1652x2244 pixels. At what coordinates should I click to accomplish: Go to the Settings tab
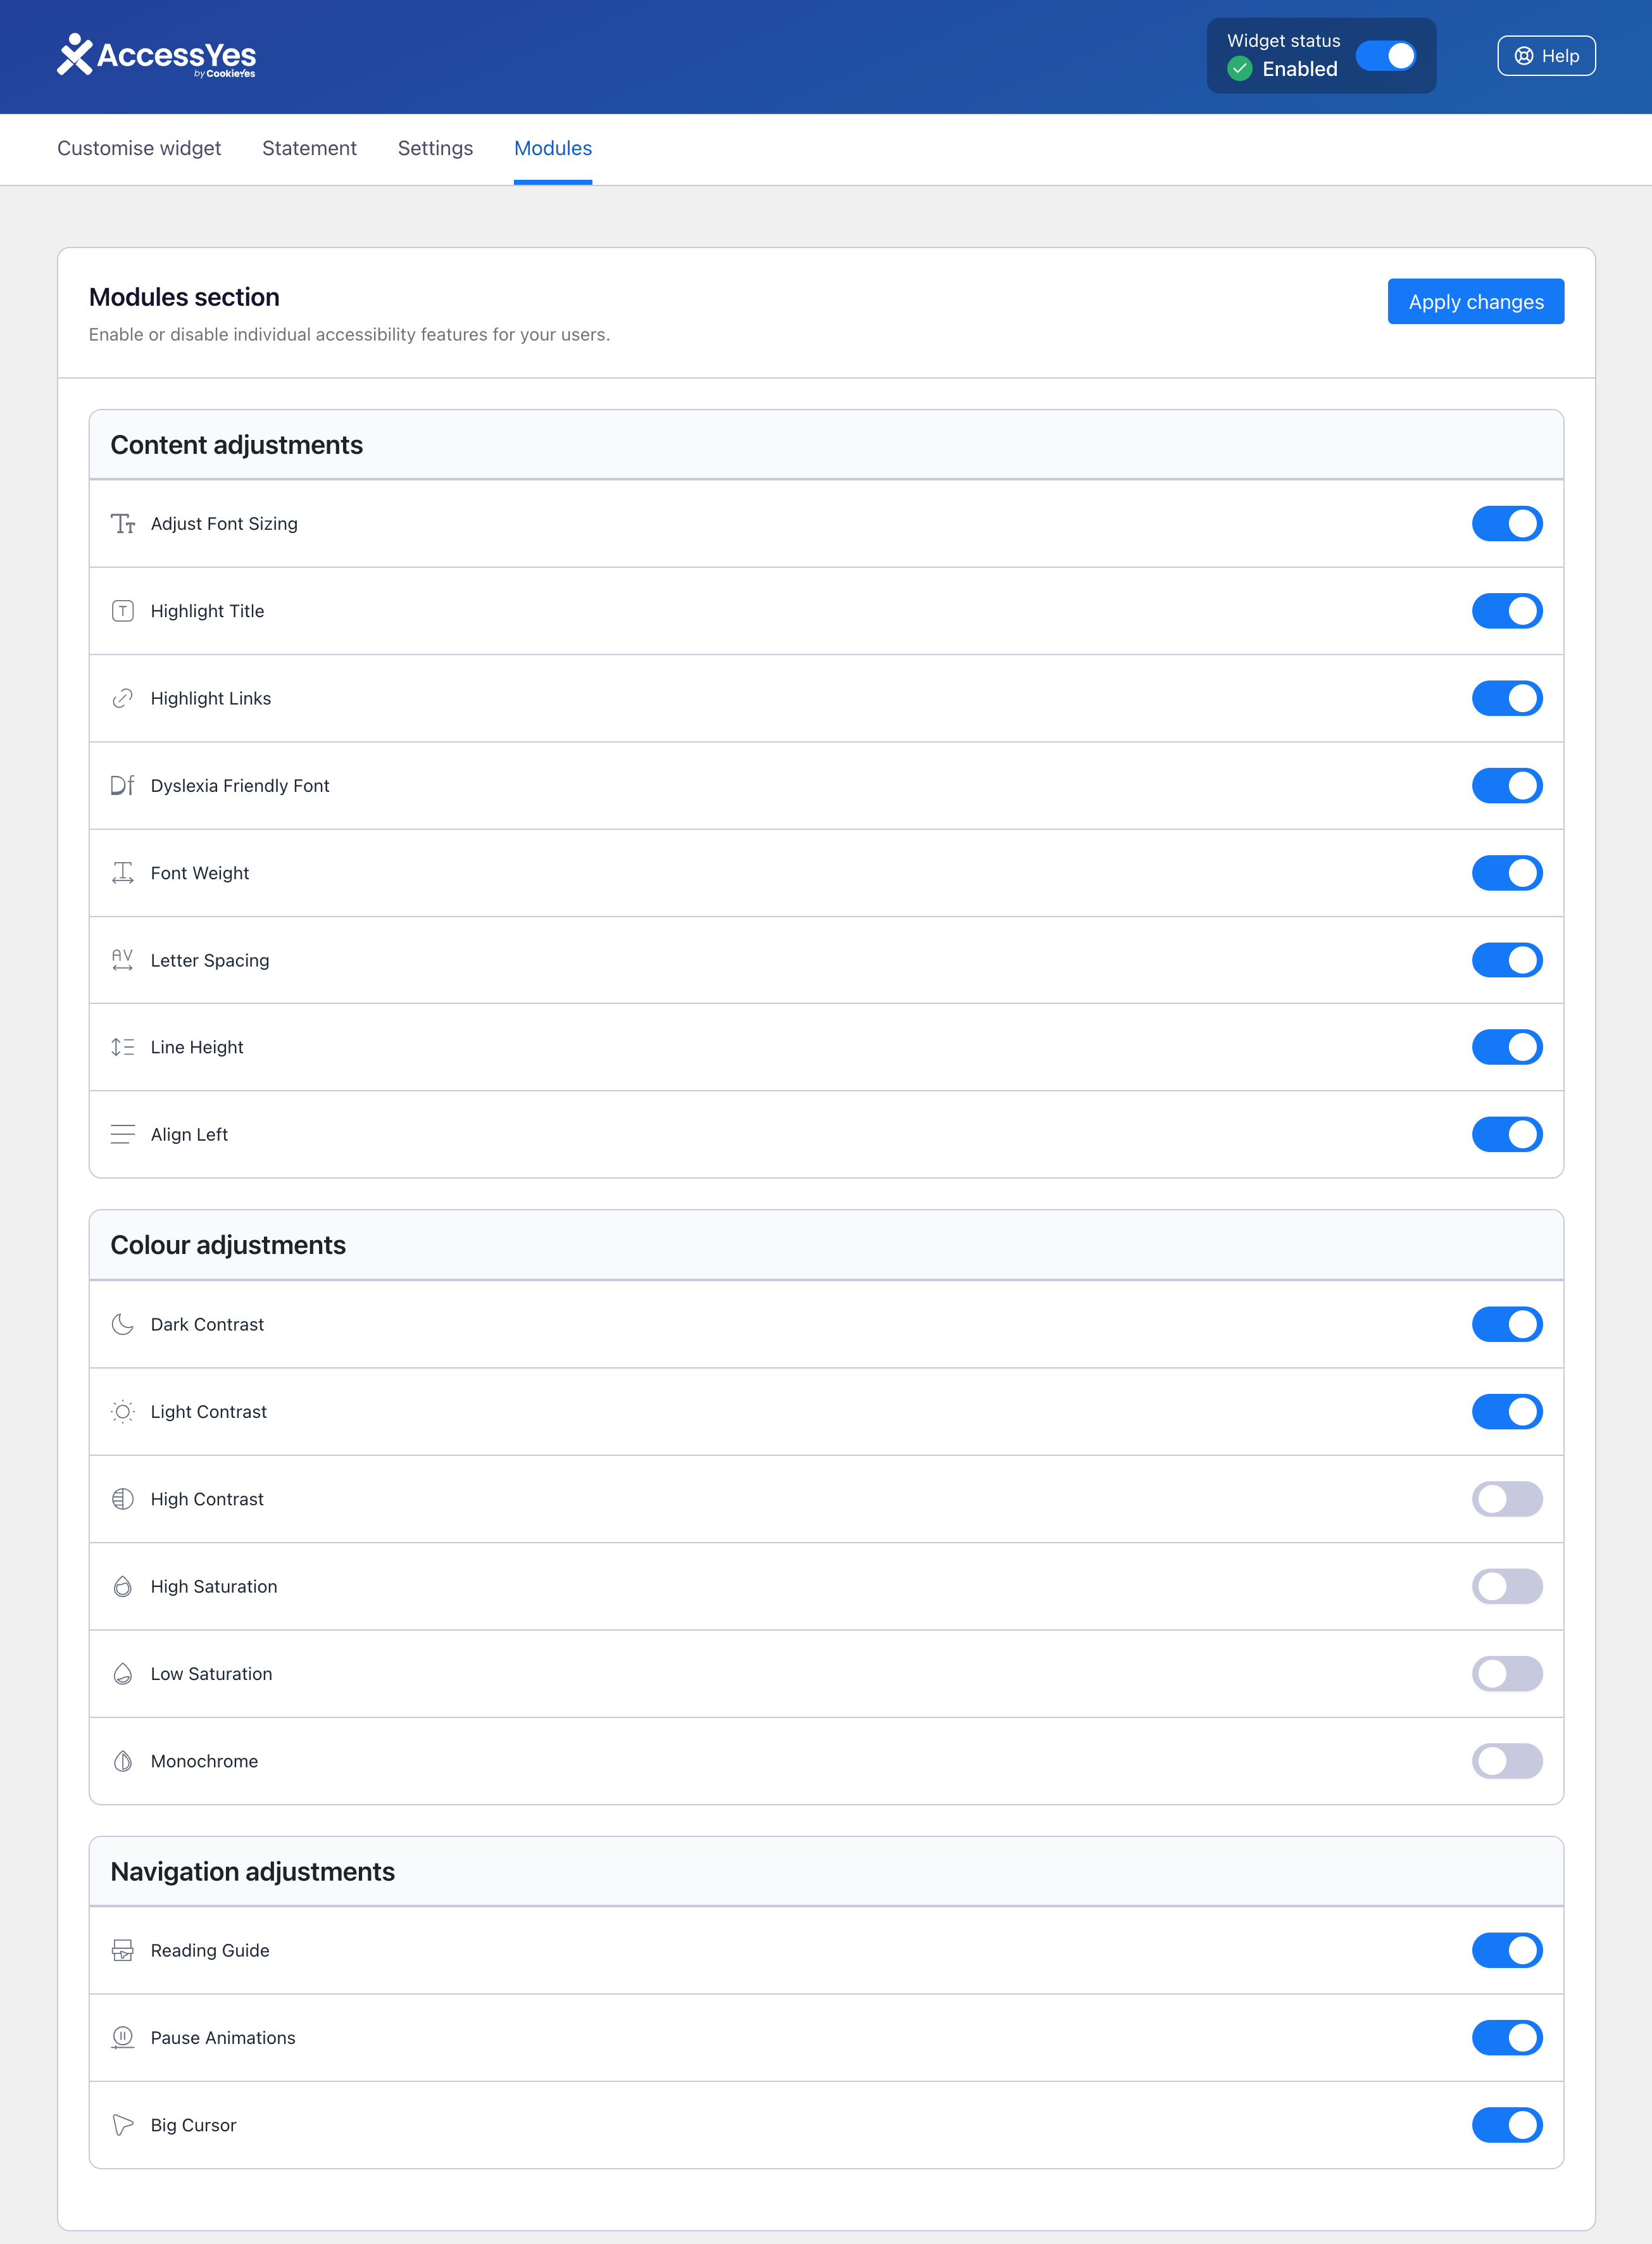click(x=435, y=148)
